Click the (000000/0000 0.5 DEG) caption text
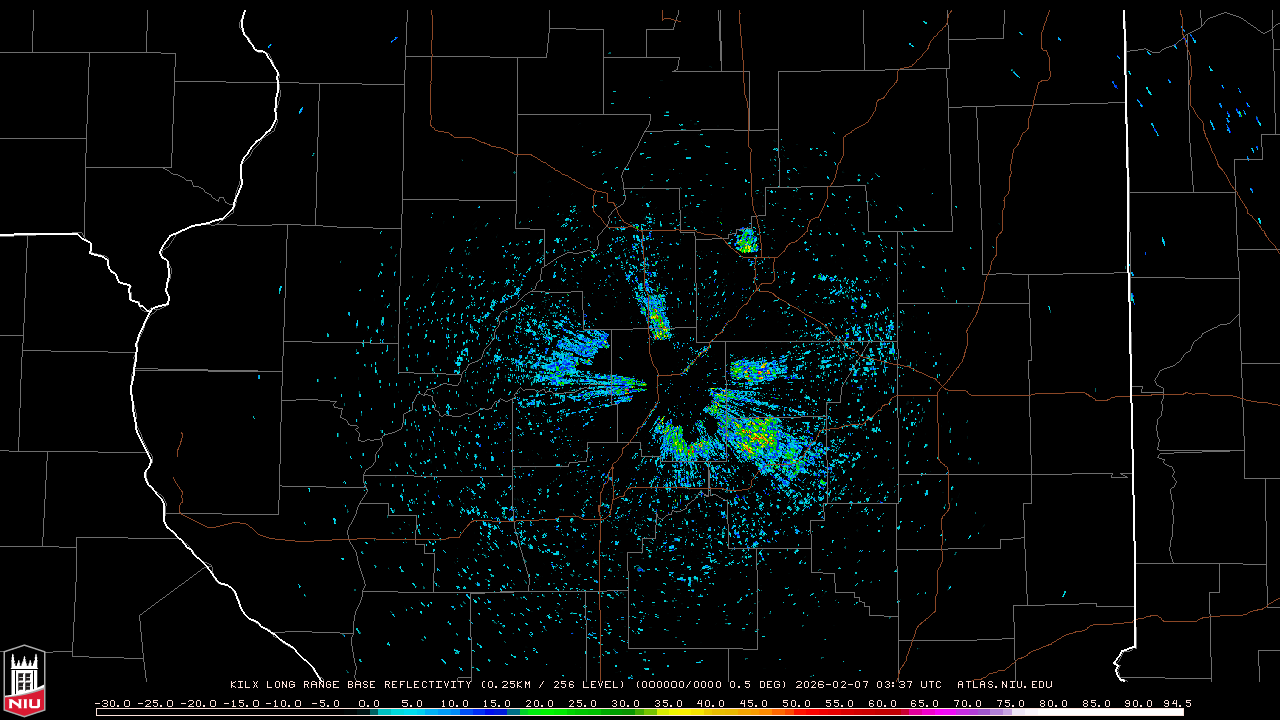 coord(713,684)
